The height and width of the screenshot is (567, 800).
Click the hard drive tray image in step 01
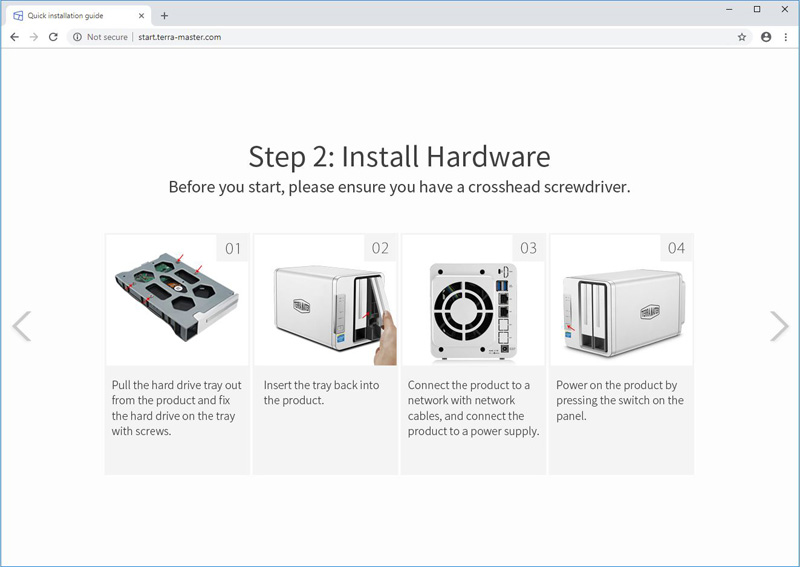177,299
